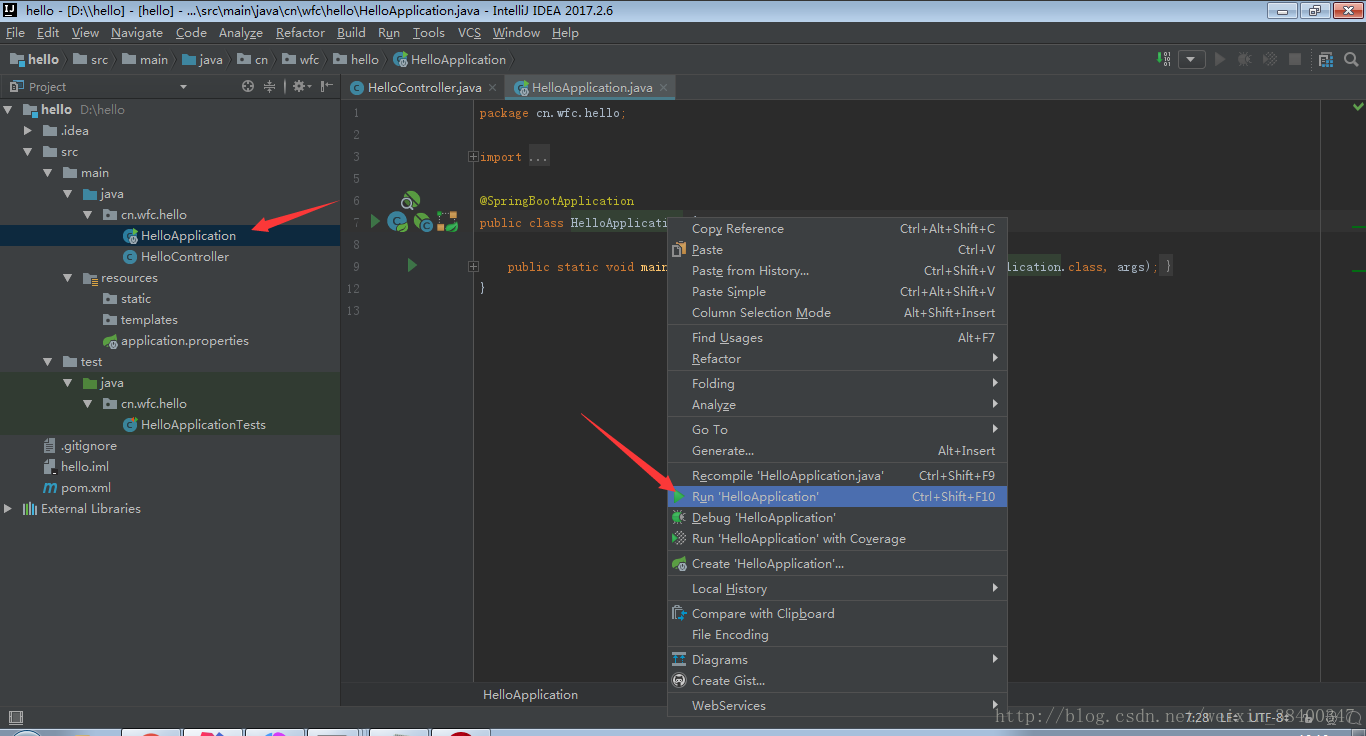Toggle Column Selection Mode
1366x736 pixels.
coord(837,313)
